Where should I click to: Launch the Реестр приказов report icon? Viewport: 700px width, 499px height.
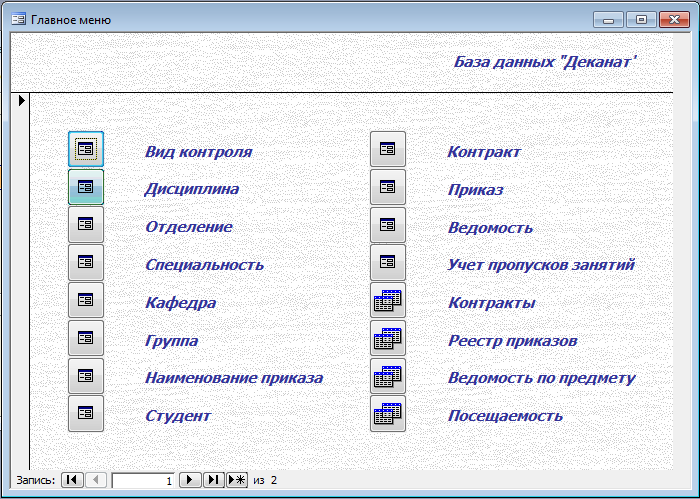[x=388, y=338]
